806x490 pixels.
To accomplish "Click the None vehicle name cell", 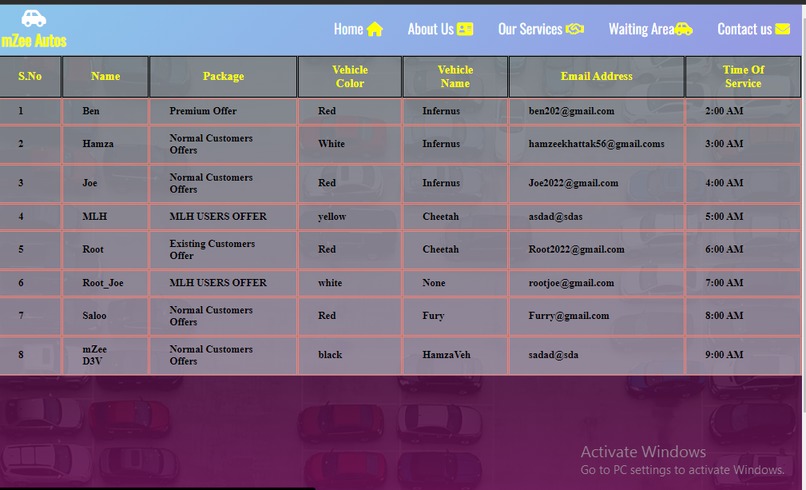I will (x=455, y=283).
